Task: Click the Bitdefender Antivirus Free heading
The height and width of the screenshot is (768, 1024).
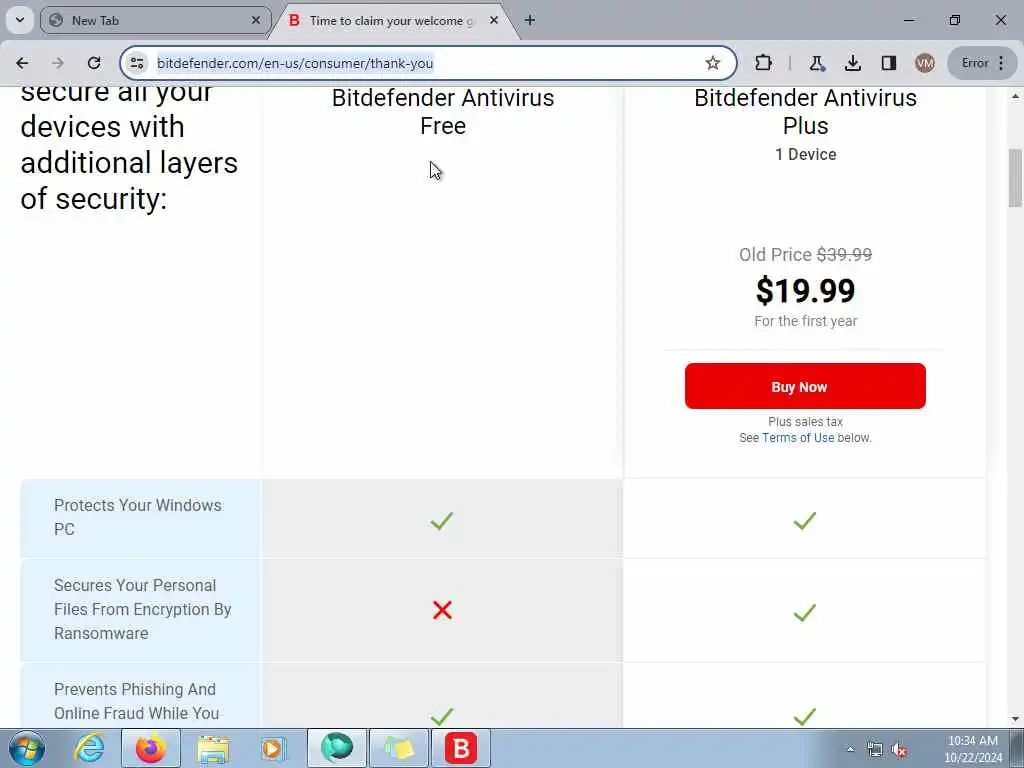Action: [443, 112]
